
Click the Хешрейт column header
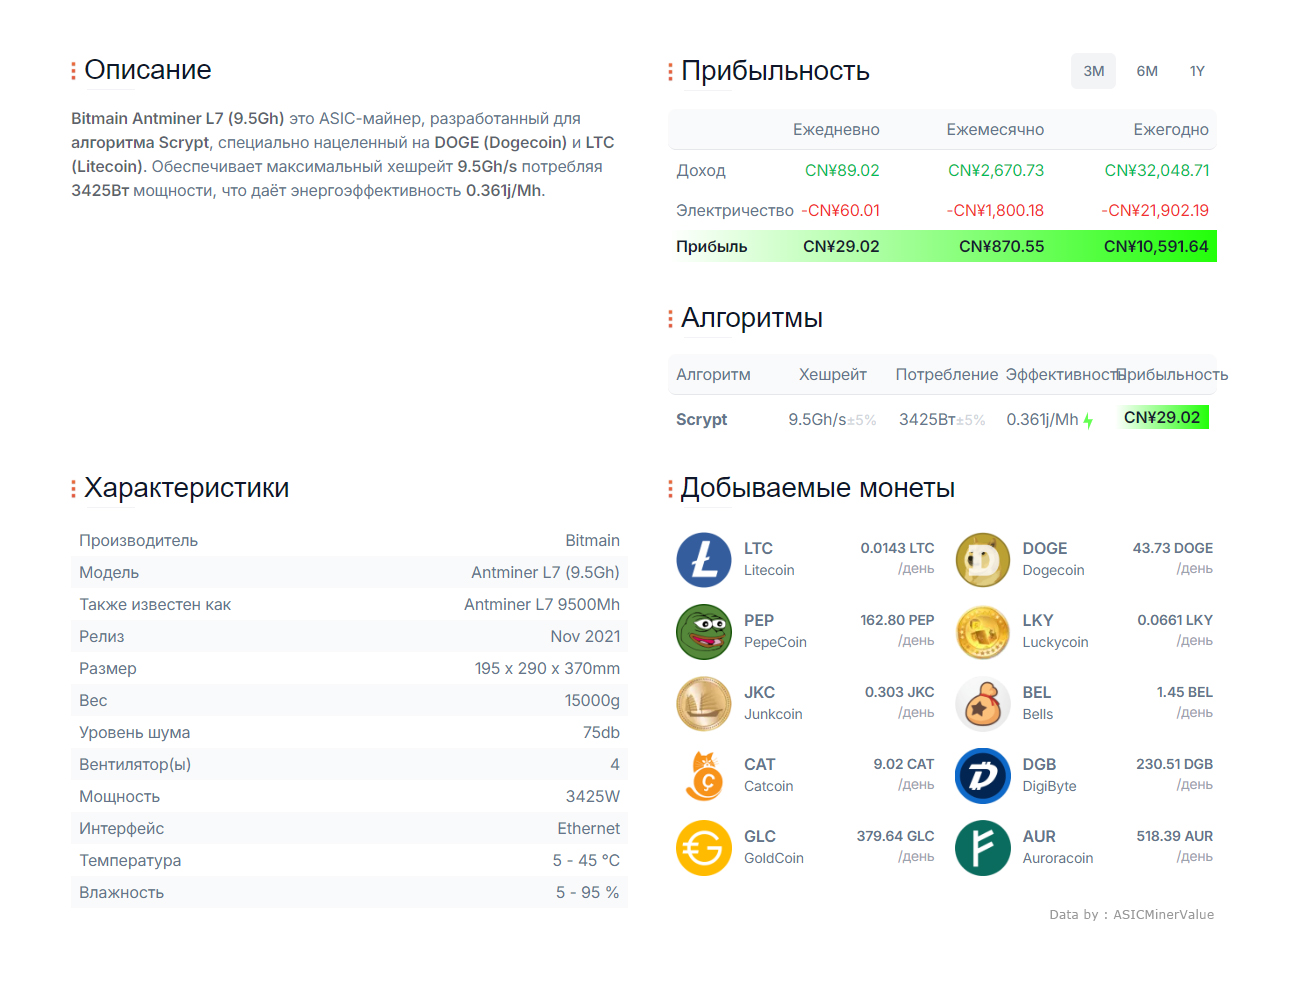pos(832,374)
